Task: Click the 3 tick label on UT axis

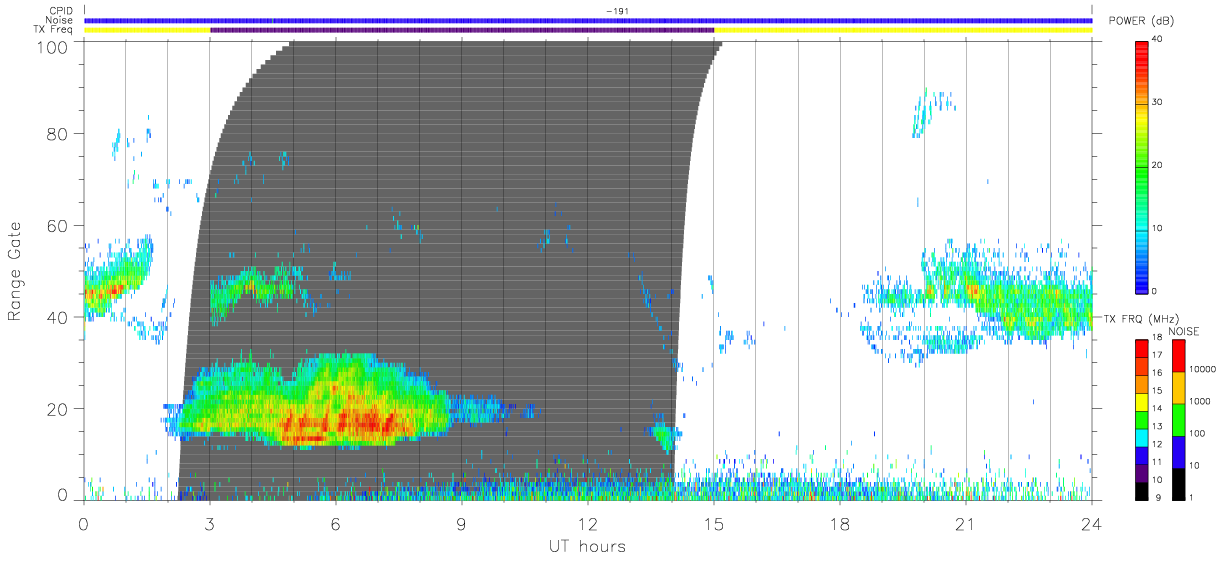Action: click(x=209, y=523)
